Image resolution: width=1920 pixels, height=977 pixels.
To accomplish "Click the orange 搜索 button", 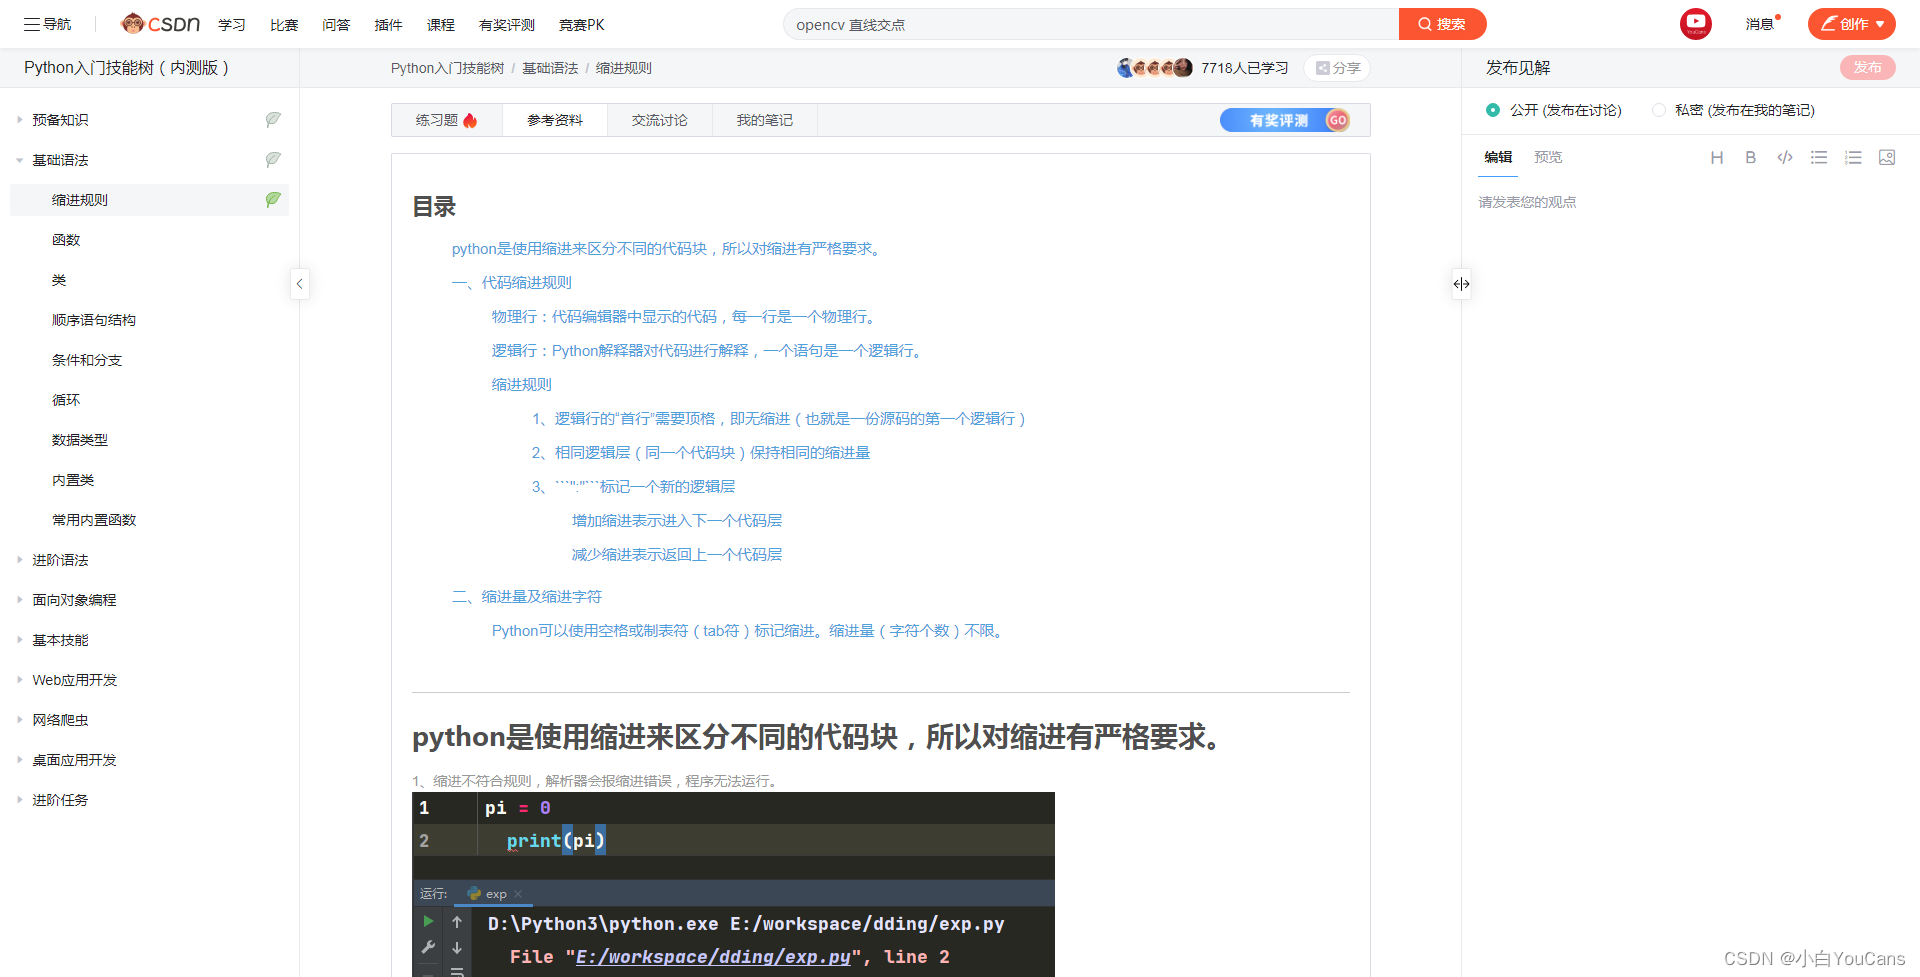I will click(x=1441, y=24).
